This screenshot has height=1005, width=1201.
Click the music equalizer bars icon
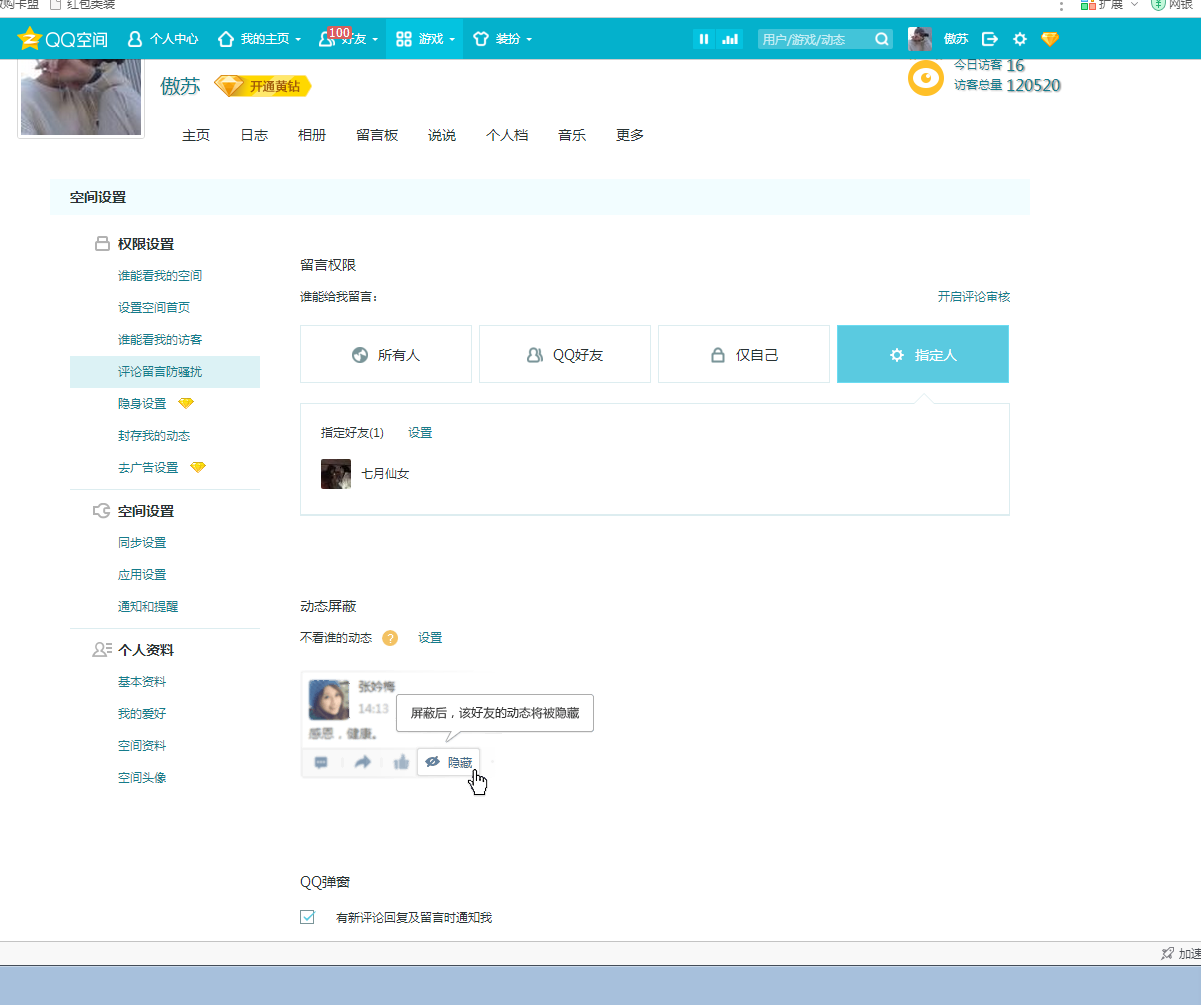pyautogui.click(x=730, y=39)
